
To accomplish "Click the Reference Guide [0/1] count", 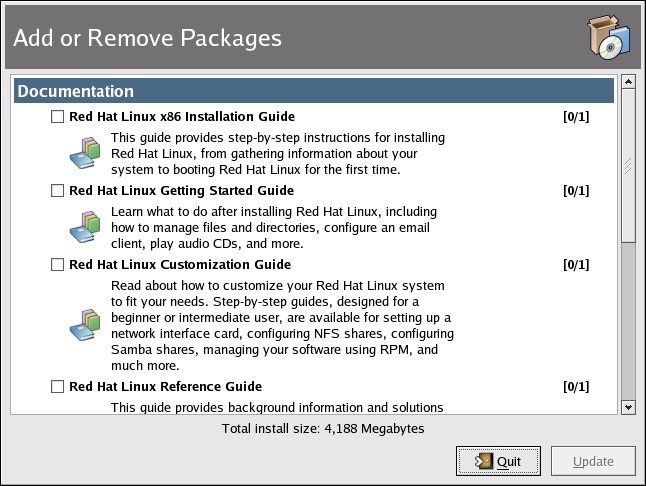I will (576, 386).
